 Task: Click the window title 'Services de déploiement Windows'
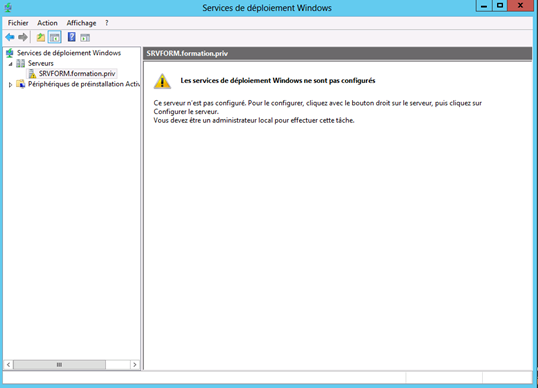[267, 8]
